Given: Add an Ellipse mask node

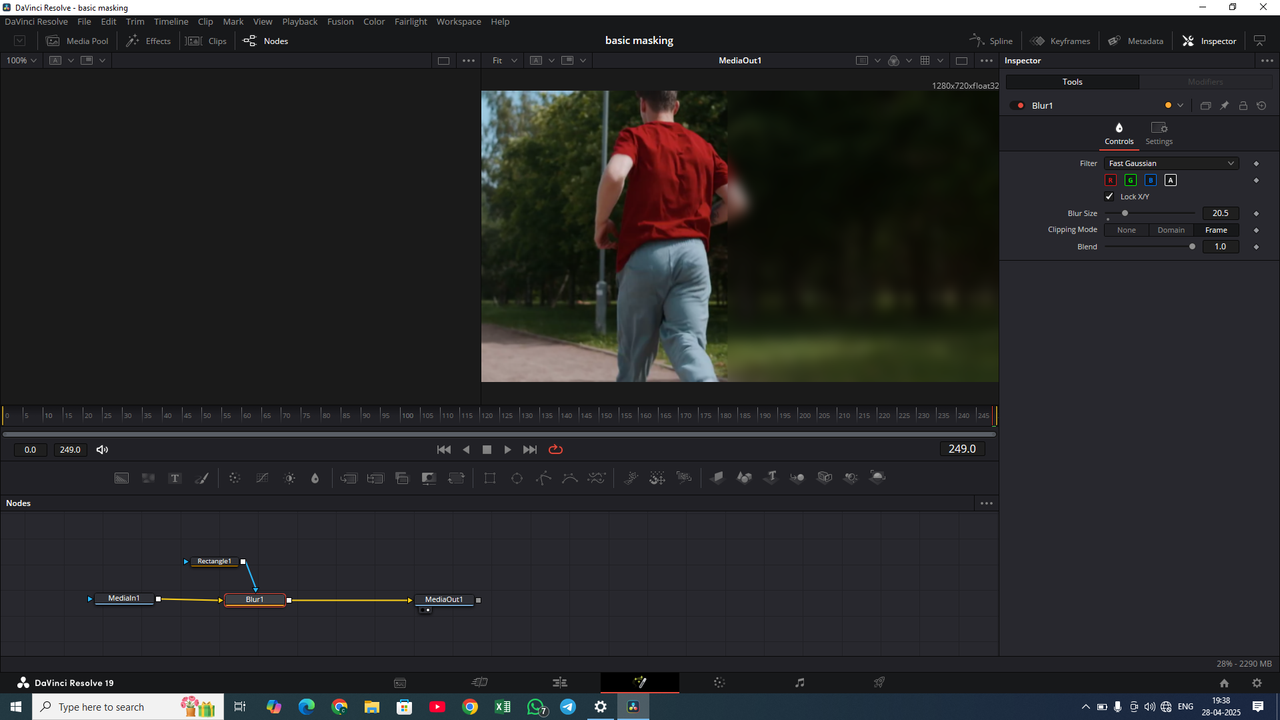Looking at the screenshot, I should point(517,477).
